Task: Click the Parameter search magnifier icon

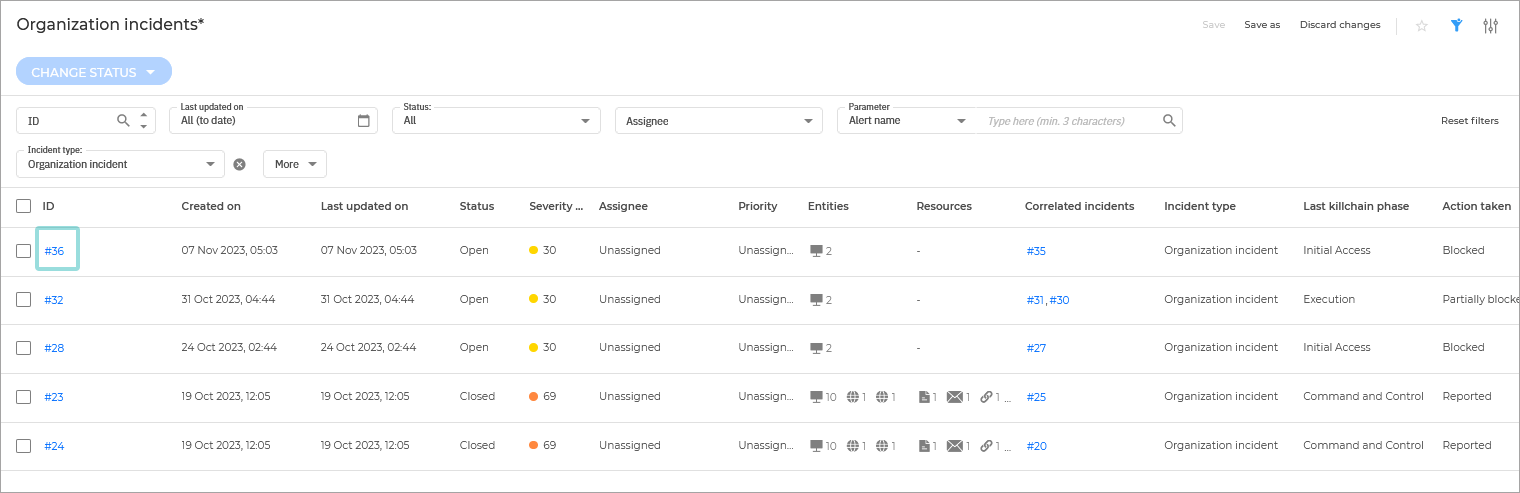Action: click(1168, 121)
